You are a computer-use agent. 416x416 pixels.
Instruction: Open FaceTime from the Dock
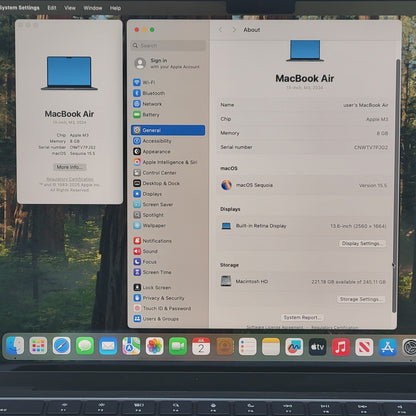[x=178, y=346]
